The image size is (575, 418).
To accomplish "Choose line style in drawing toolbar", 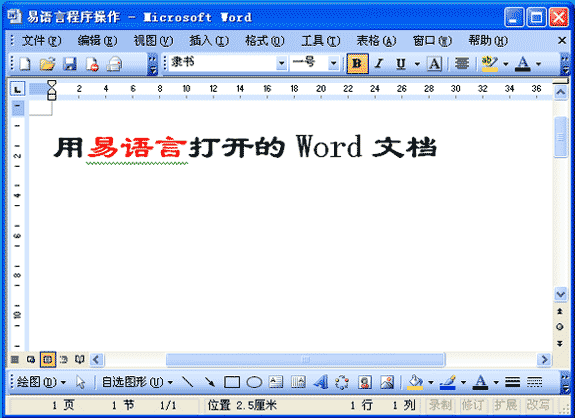I will [512, 382].
